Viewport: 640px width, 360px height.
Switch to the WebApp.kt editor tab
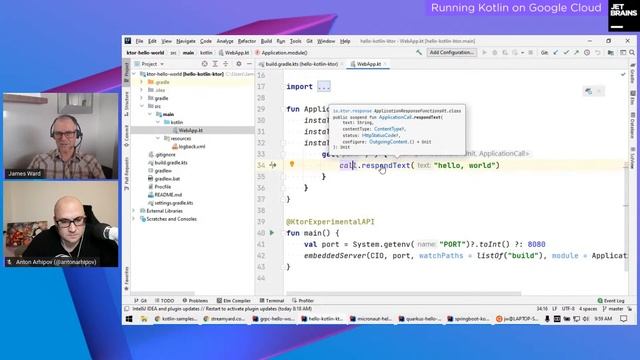[369, 64]
